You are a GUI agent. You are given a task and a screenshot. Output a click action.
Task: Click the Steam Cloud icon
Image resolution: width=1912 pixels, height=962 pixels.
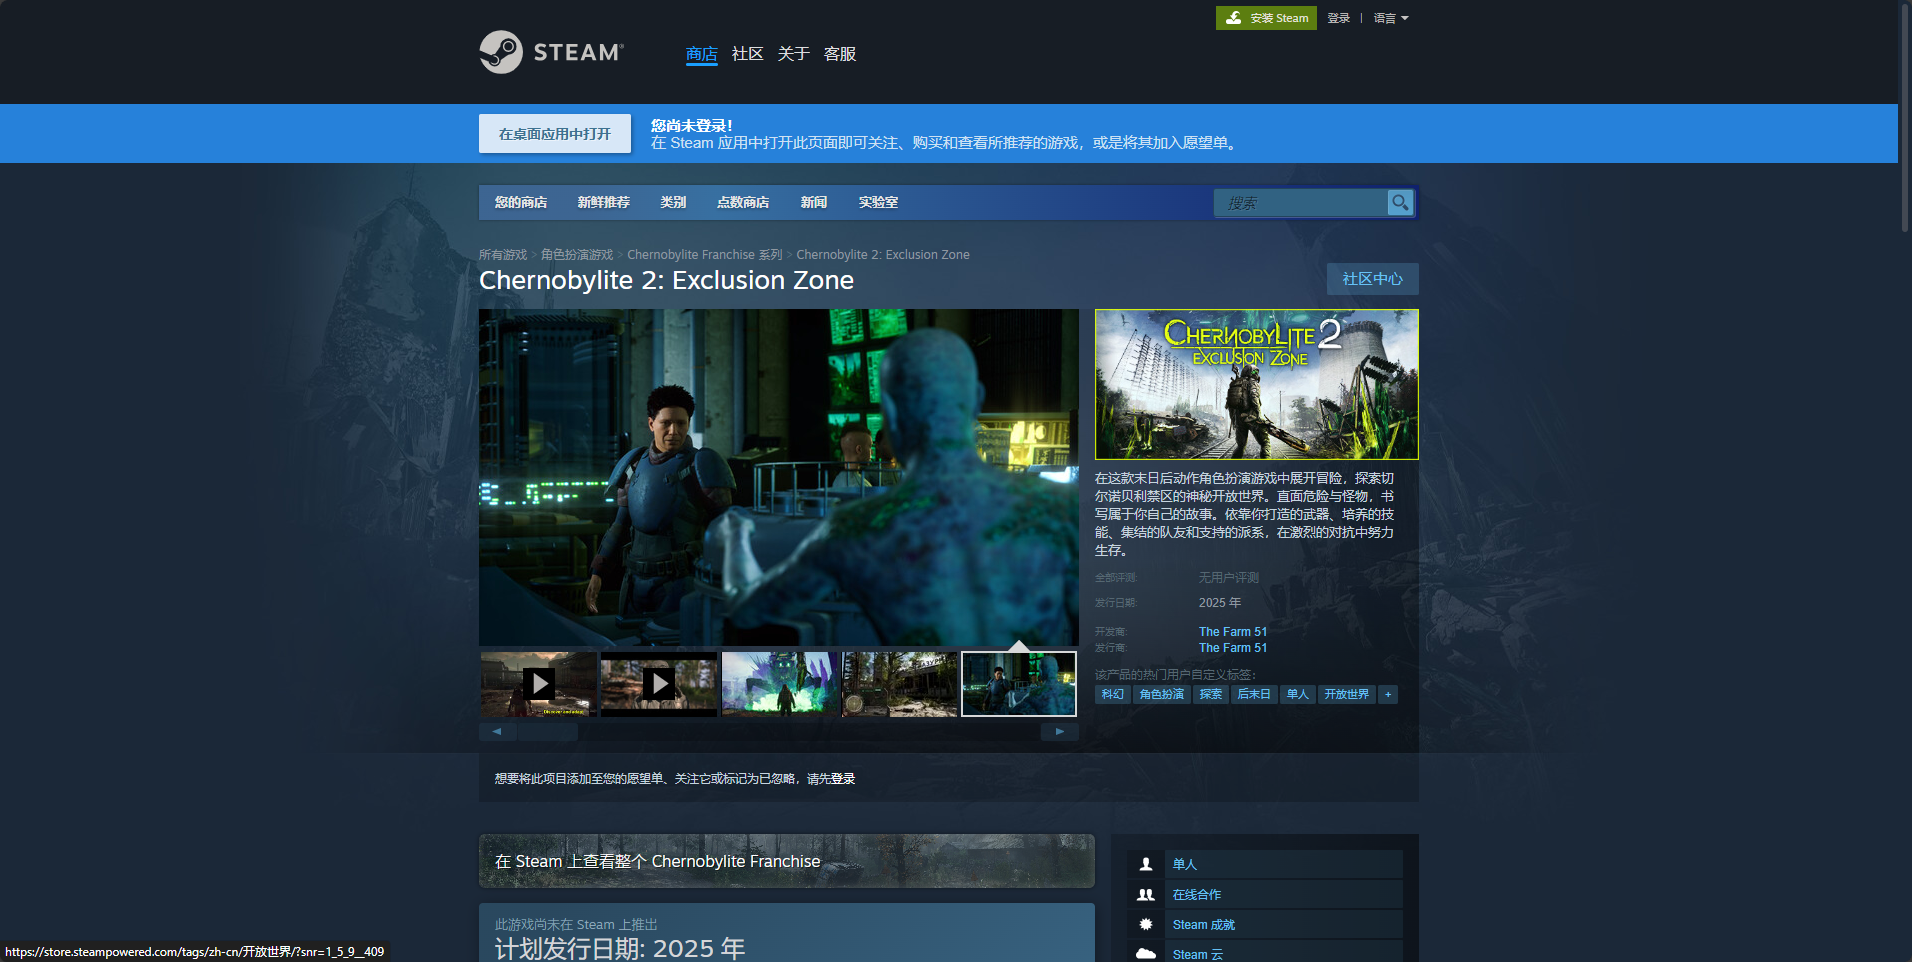click(1146, 954)
